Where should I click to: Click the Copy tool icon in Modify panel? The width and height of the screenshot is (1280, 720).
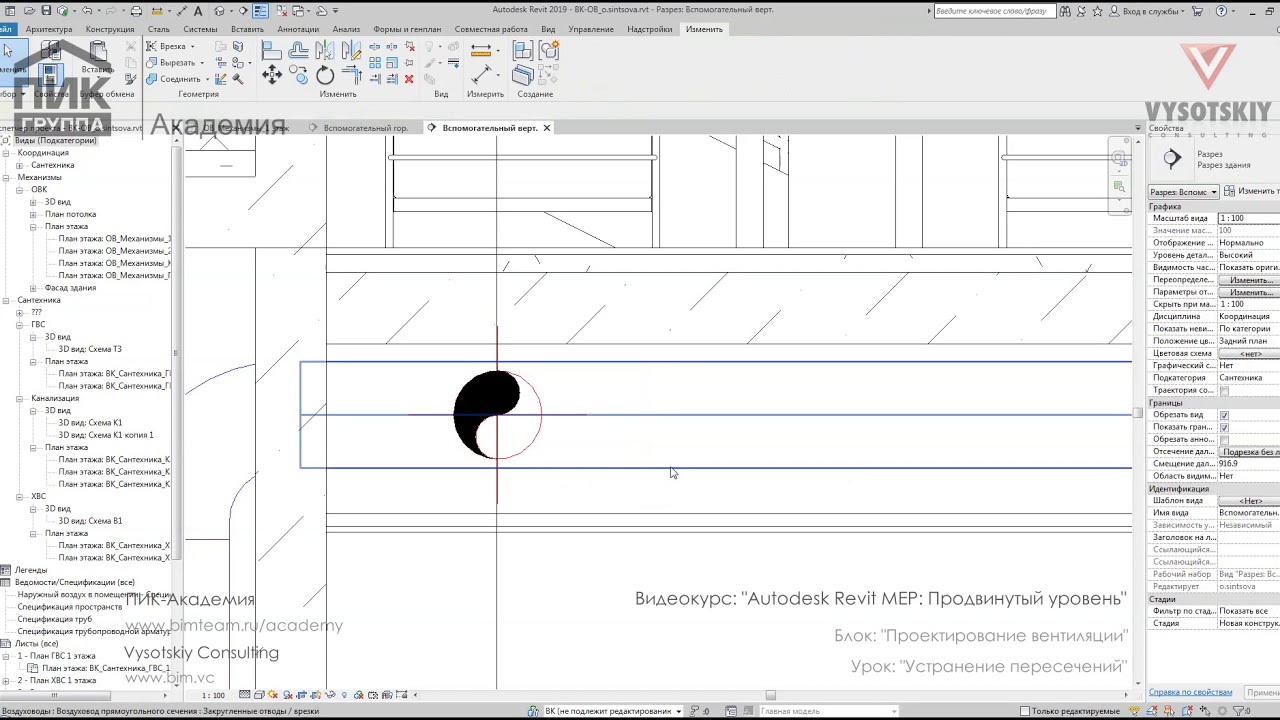coord(298,75)
